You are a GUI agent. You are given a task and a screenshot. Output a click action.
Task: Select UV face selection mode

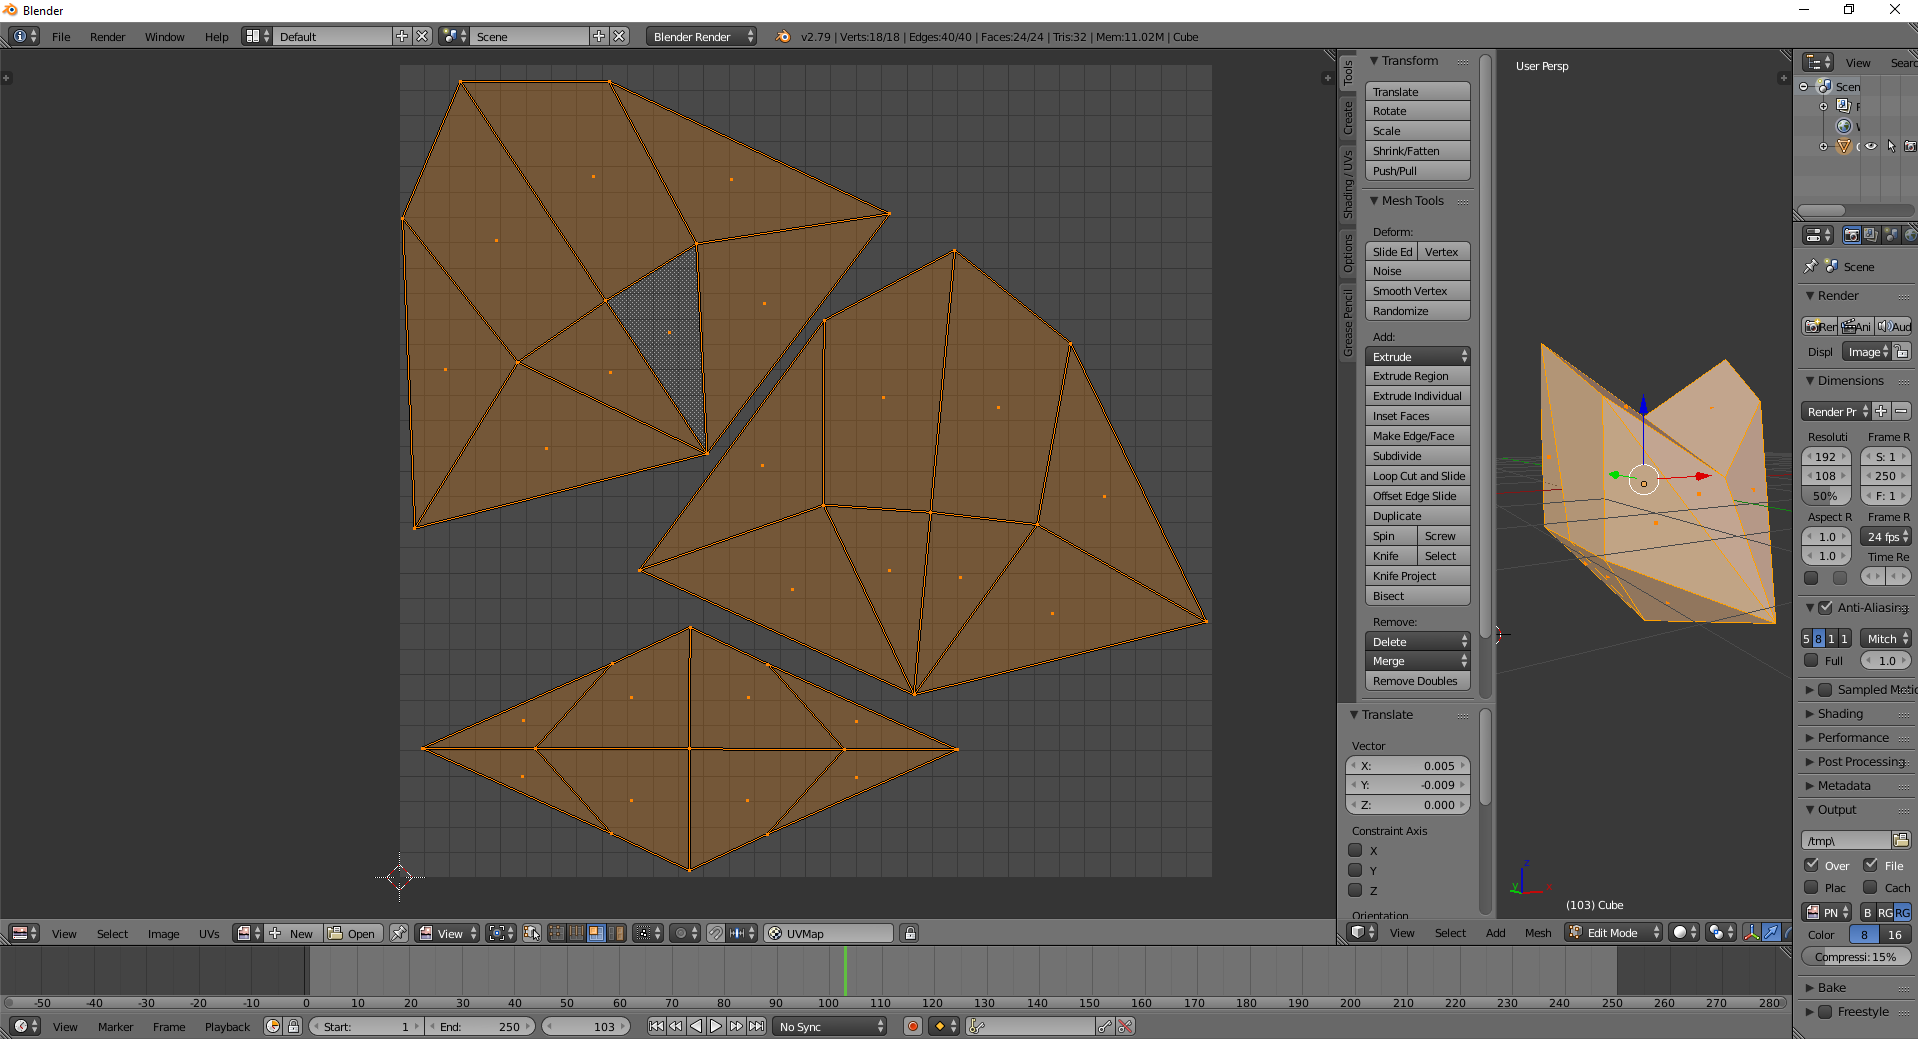pyautogui.click(x=596, y=933)
